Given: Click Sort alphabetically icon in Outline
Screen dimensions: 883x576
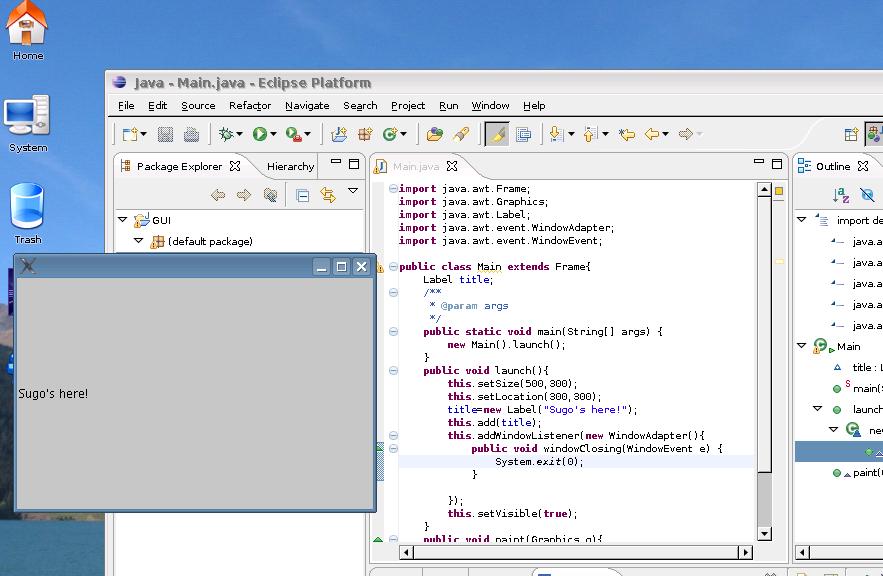Looking at the screenshot, I should pos(841,195).
